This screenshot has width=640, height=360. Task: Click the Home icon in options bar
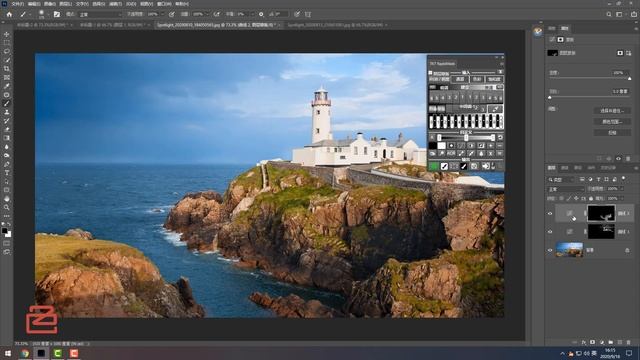click(x=9, y=14)
